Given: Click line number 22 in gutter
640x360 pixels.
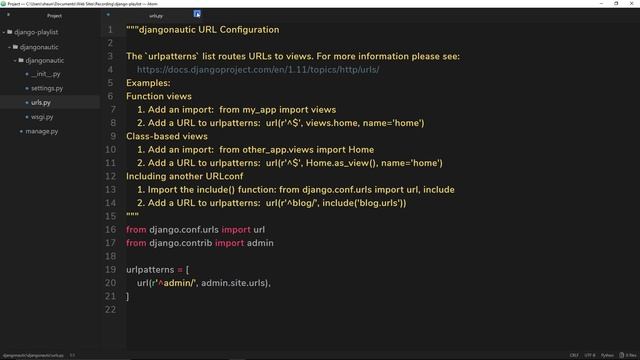Looking at the screenshot, I should (111, 310).
